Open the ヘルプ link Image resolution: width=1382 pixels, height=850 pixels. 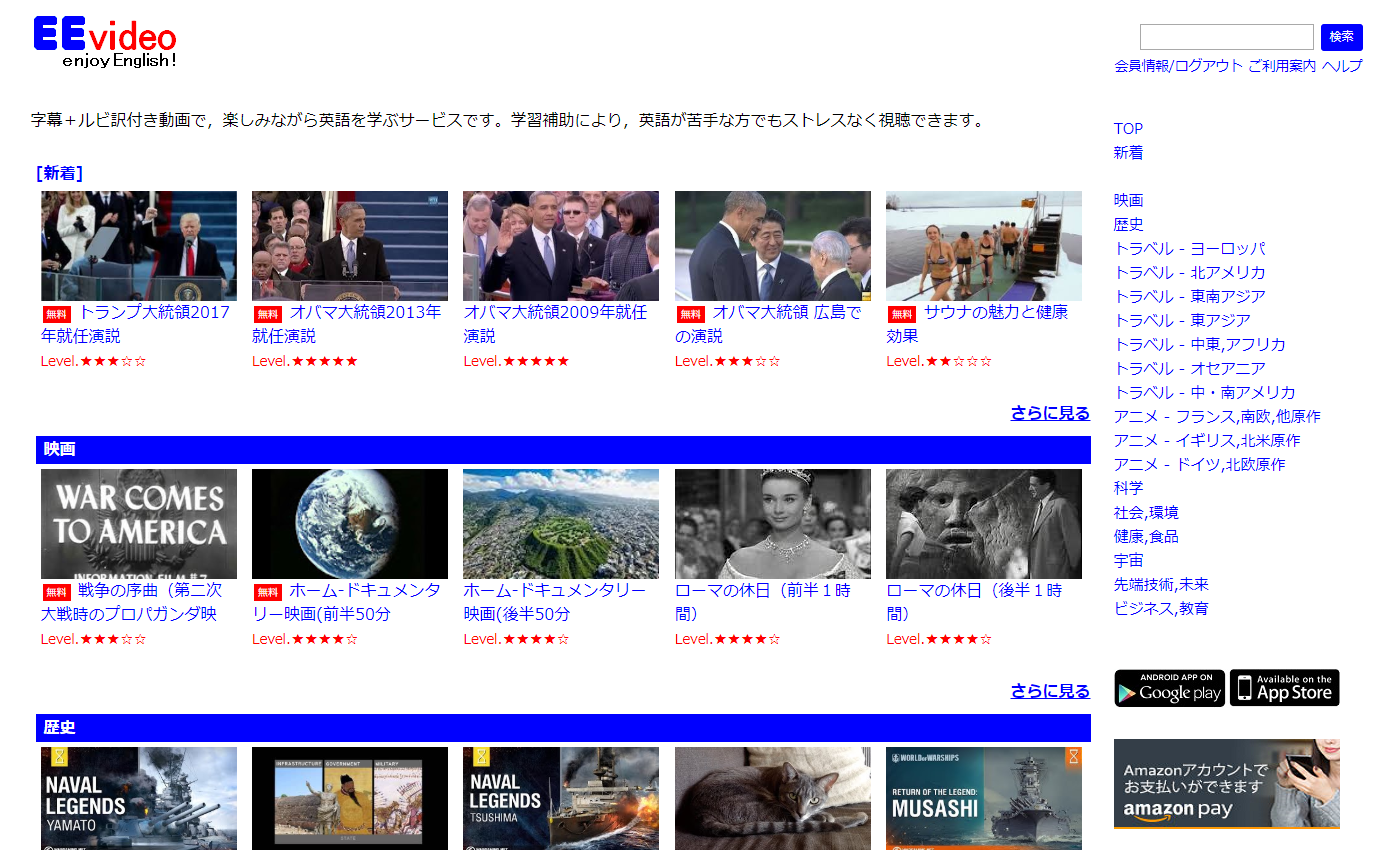[x=1342, y=66]
